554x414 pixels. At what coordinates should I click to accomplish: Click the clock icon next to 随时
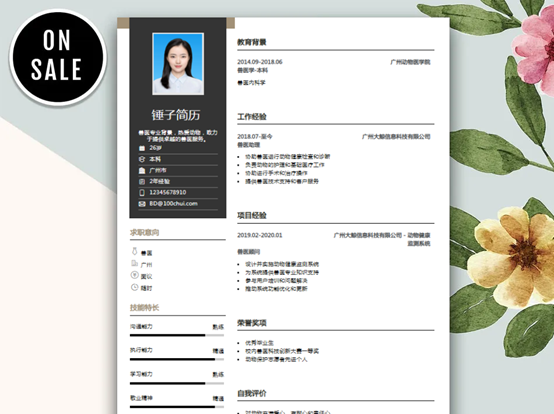pos(134,287)
